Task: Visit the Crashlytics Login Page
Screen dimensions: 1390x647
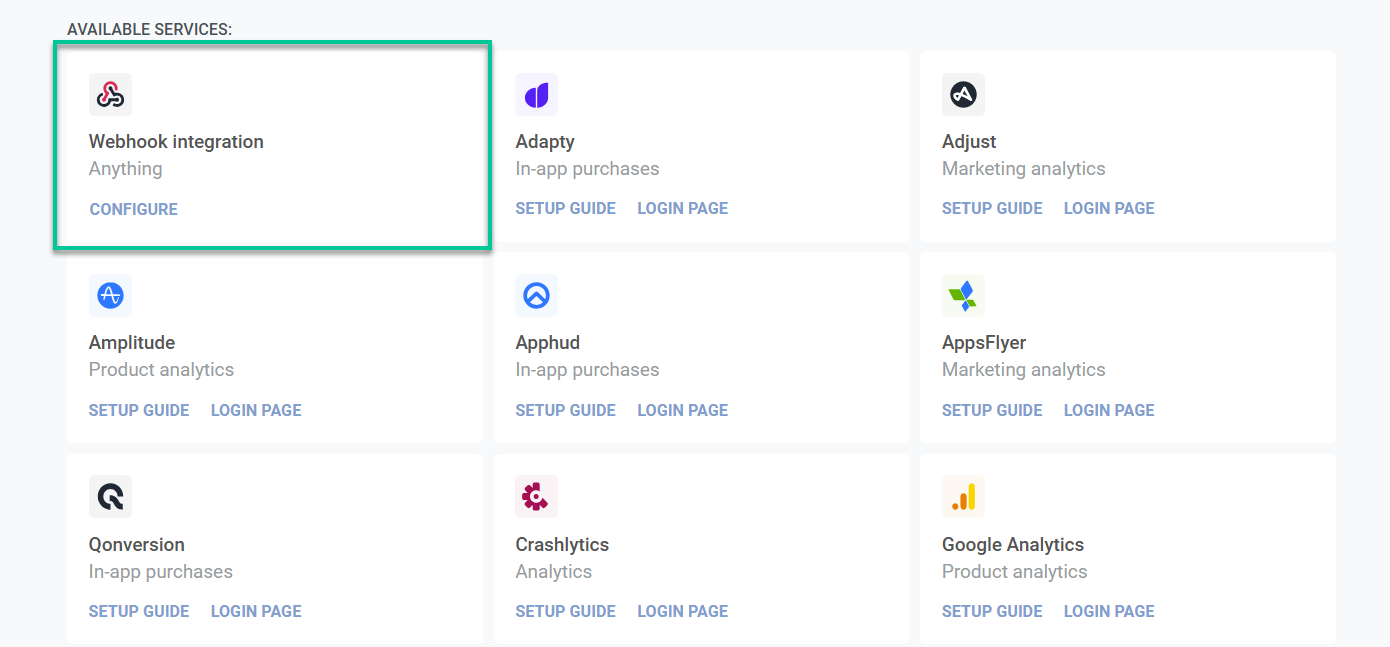Action: [682, 611]
